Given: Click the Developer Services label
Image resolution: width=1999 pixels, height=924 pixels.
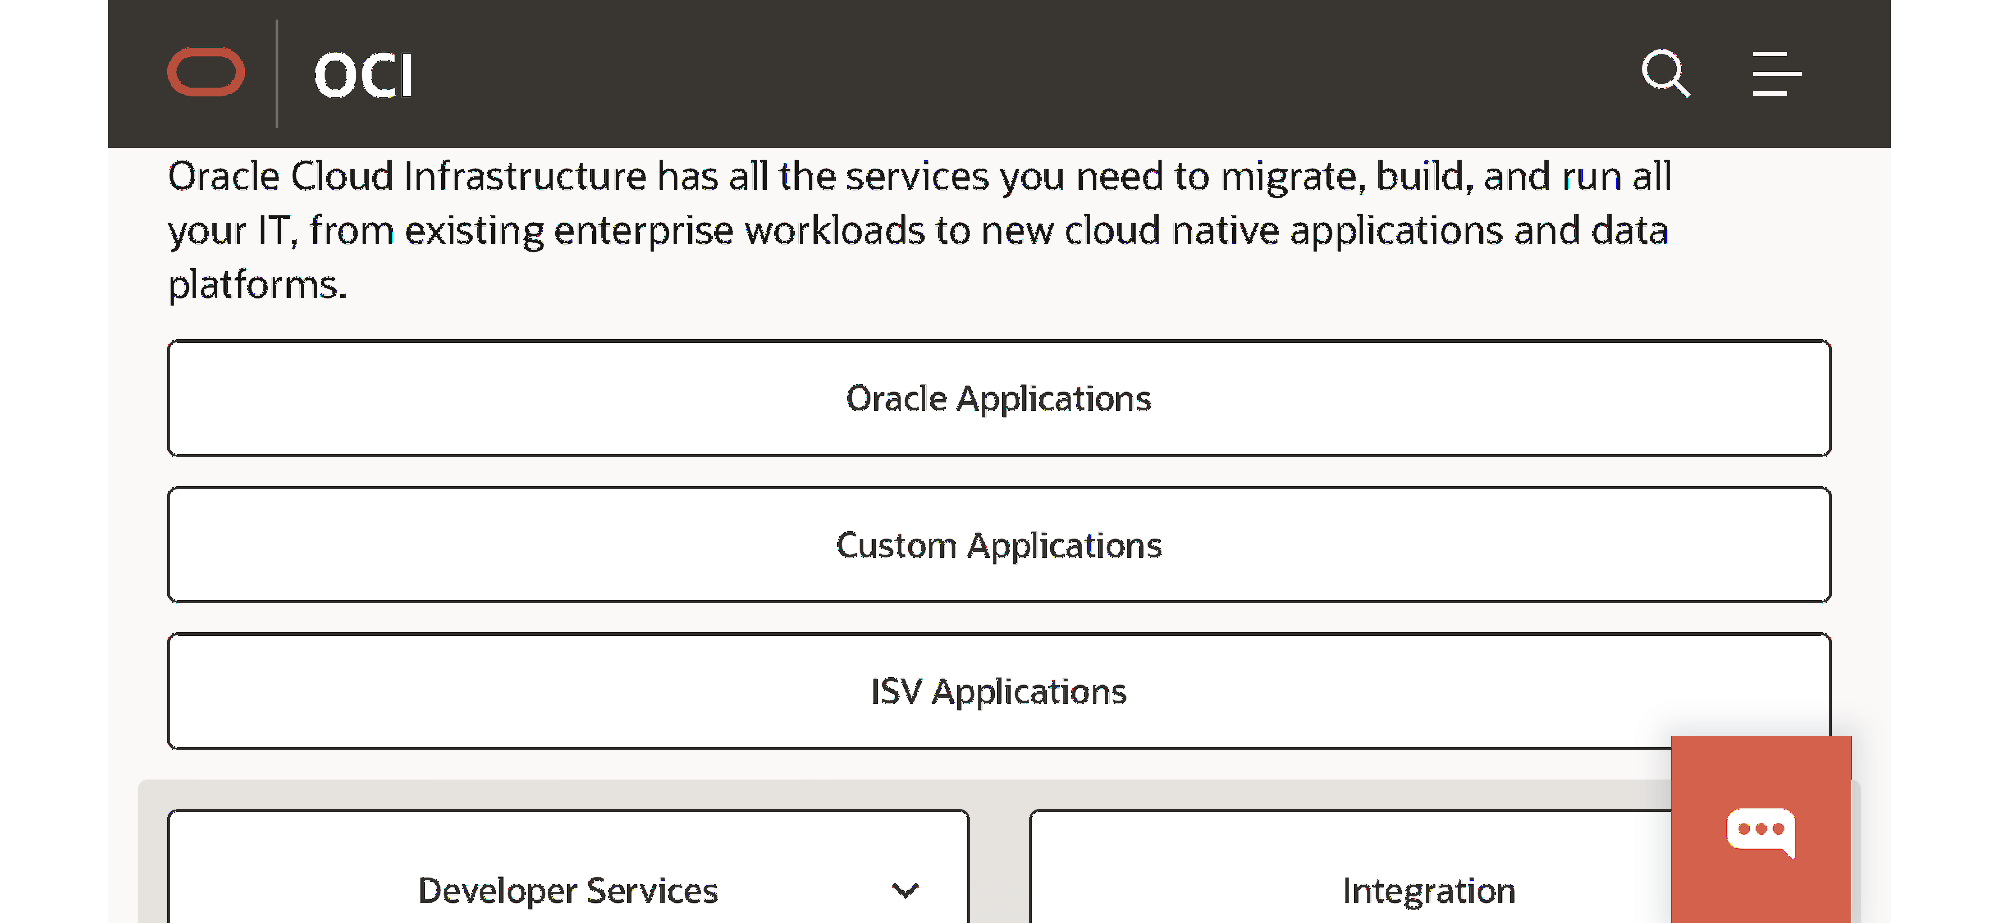Looking at the screenshot, I should point(568,890).
